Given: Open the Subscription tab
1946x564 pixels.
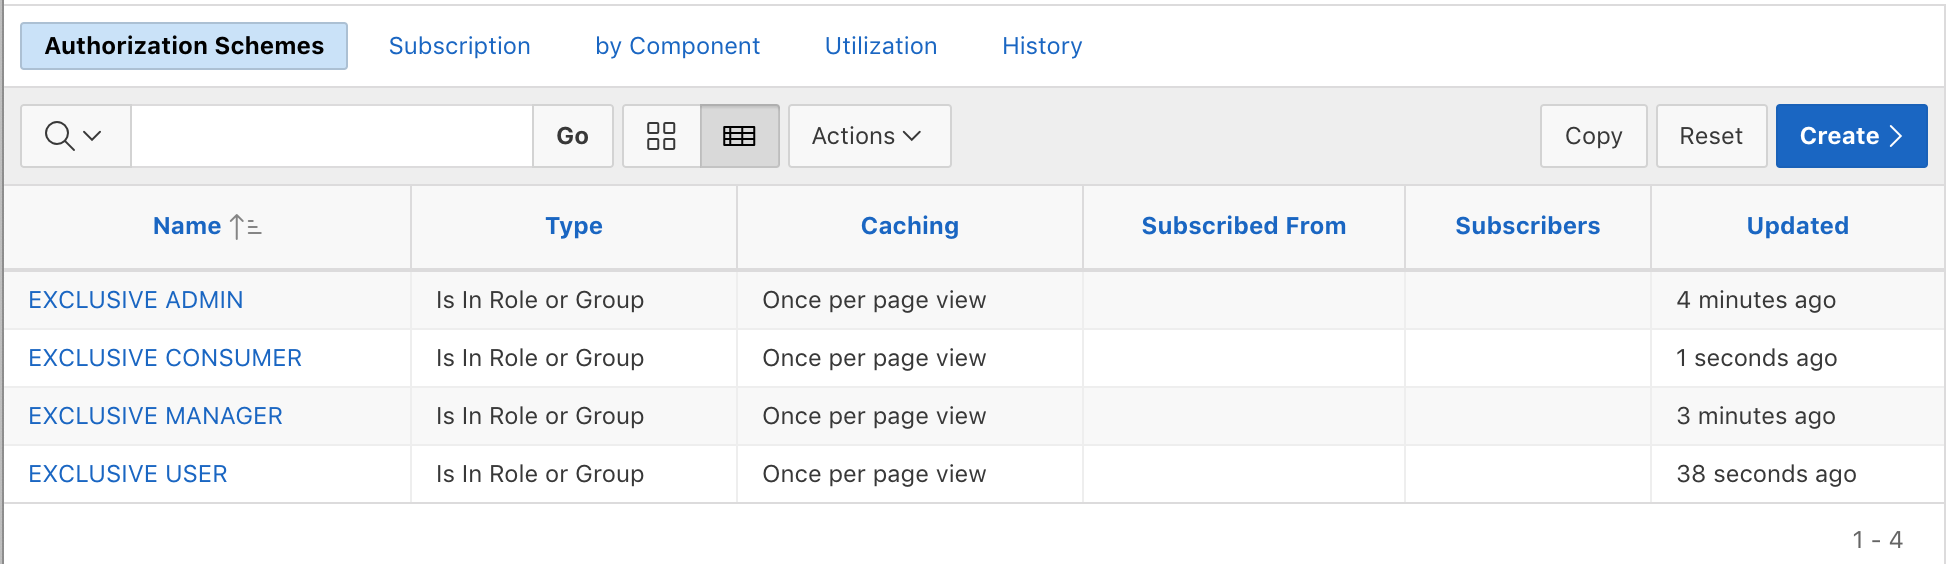Looking at the screenshot, I should [x=459, y=46].
